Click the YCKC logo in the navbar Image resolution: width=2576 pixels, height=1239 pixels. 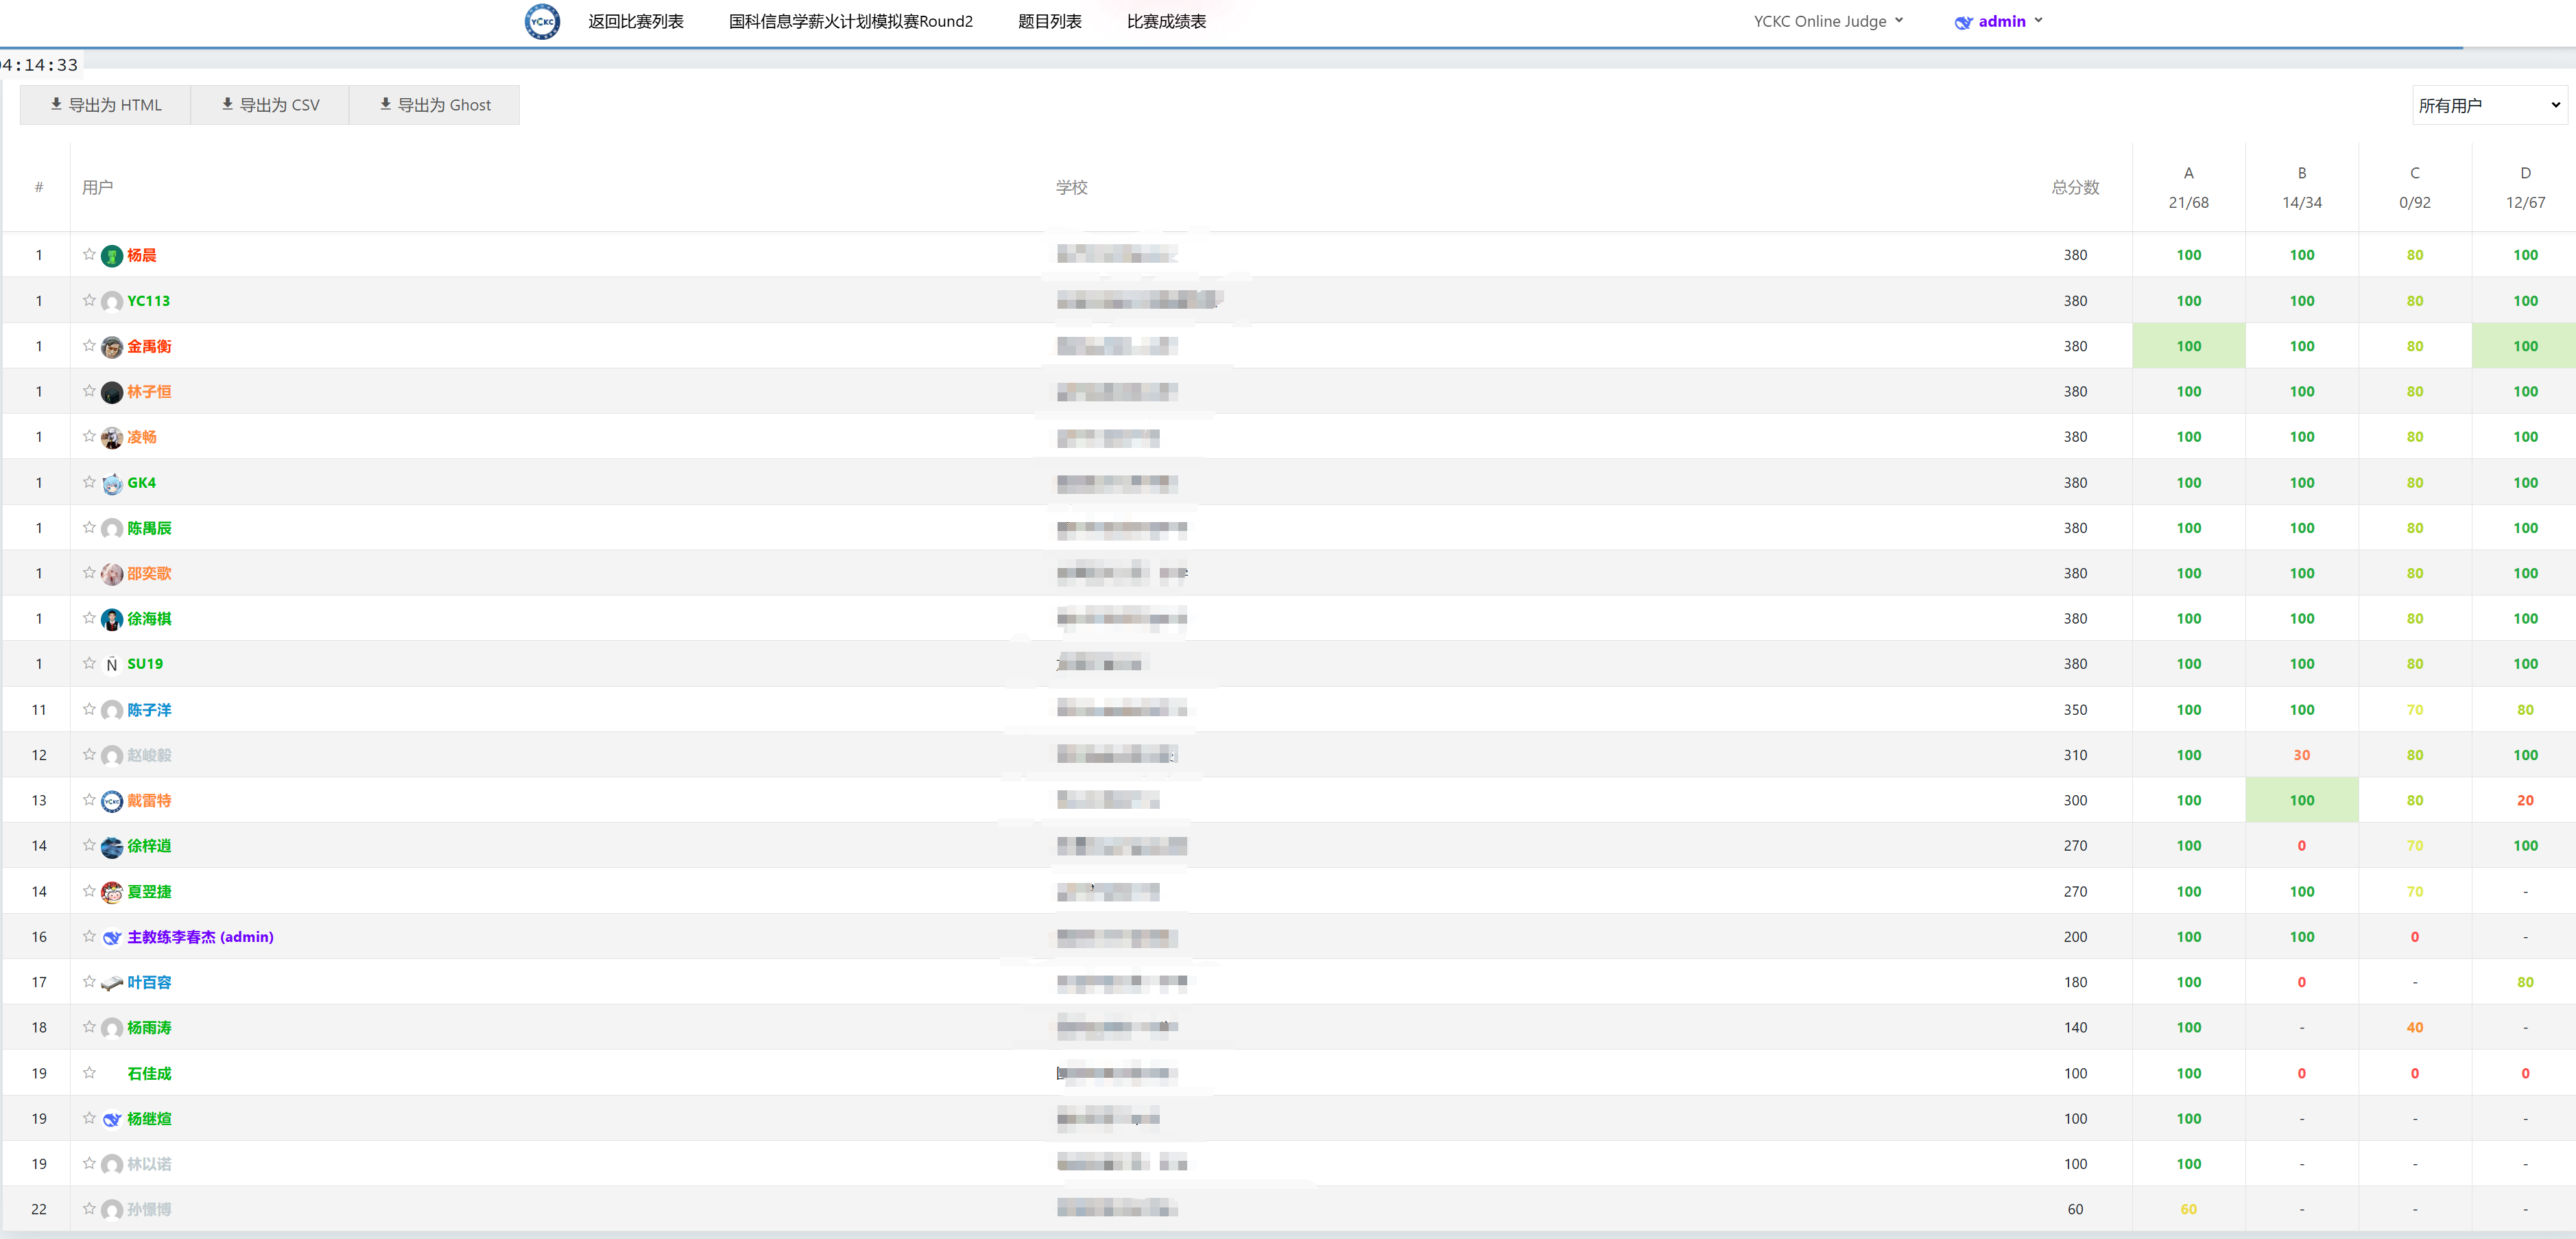[542, 21]
